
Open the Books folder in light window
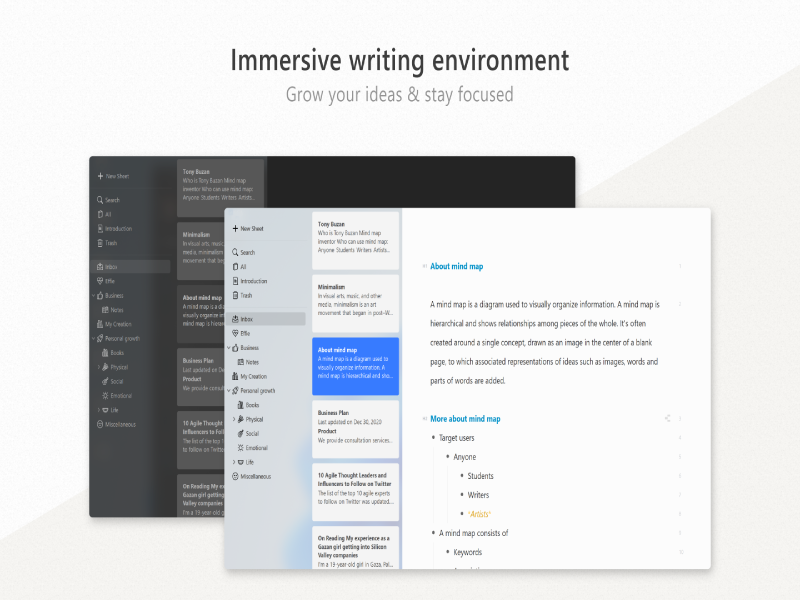click(x=248, y=405)
